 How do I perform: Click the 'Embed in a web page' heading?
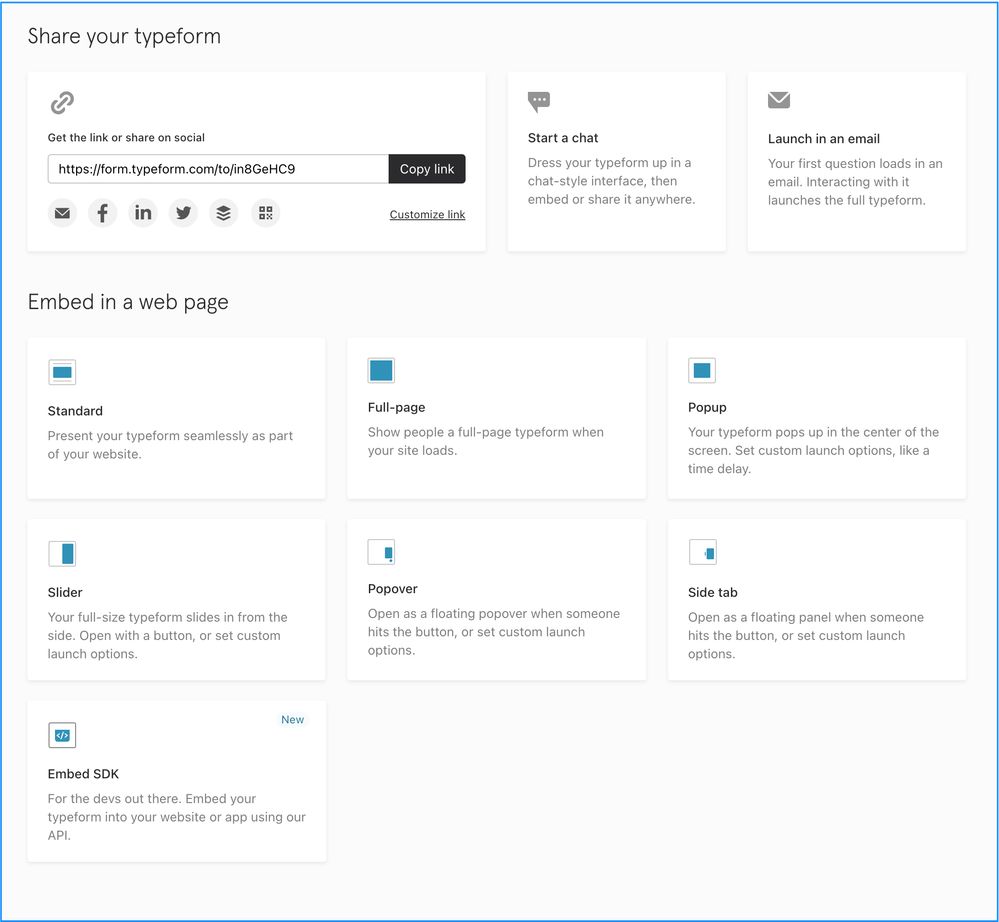[128, 302]
